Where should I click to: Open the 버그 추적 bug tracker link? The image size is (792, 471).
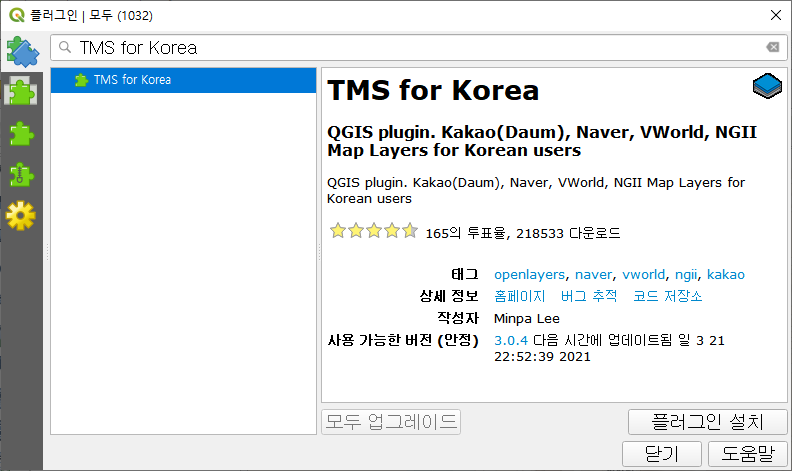pos(589,296)
